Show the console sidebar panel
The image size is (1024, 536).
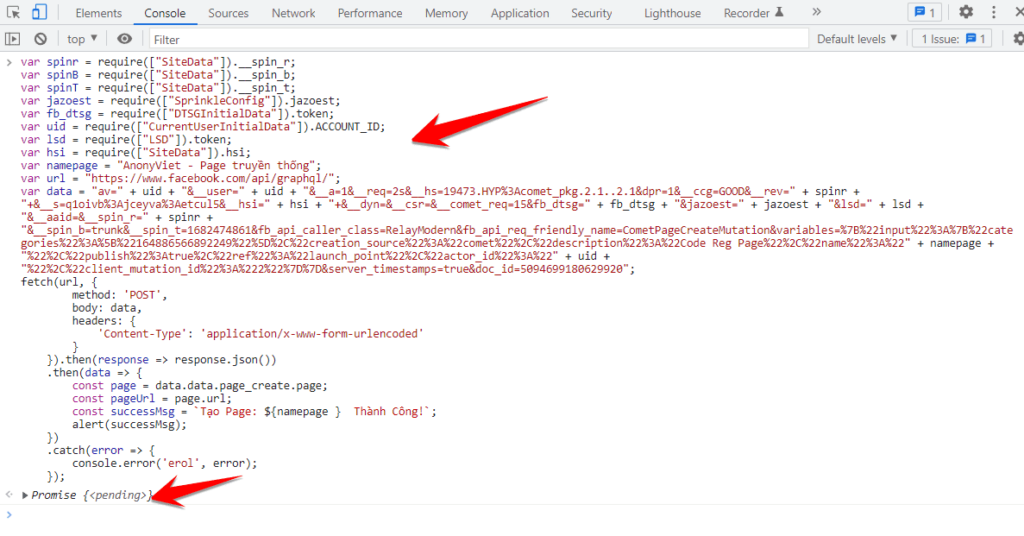13,39
